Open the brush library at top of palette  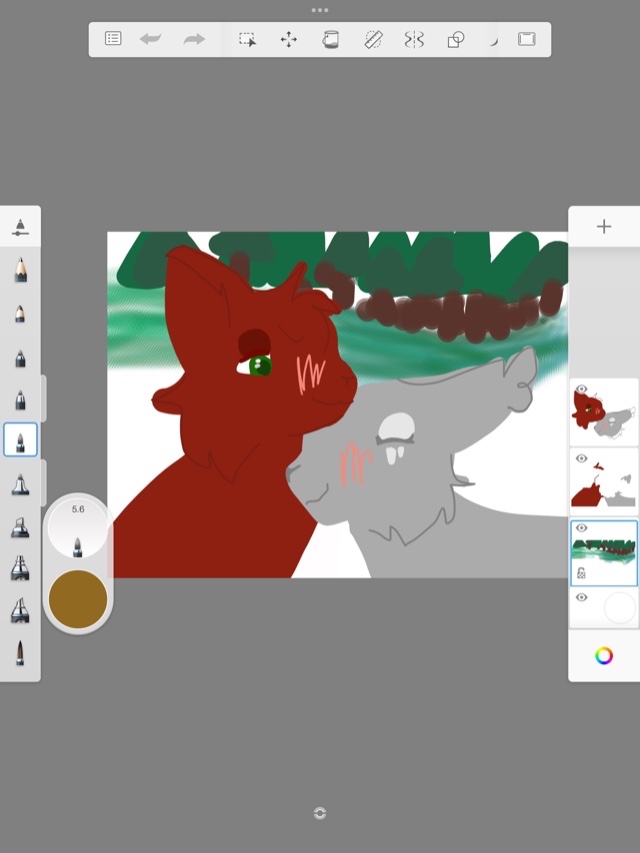coord(20,228)
